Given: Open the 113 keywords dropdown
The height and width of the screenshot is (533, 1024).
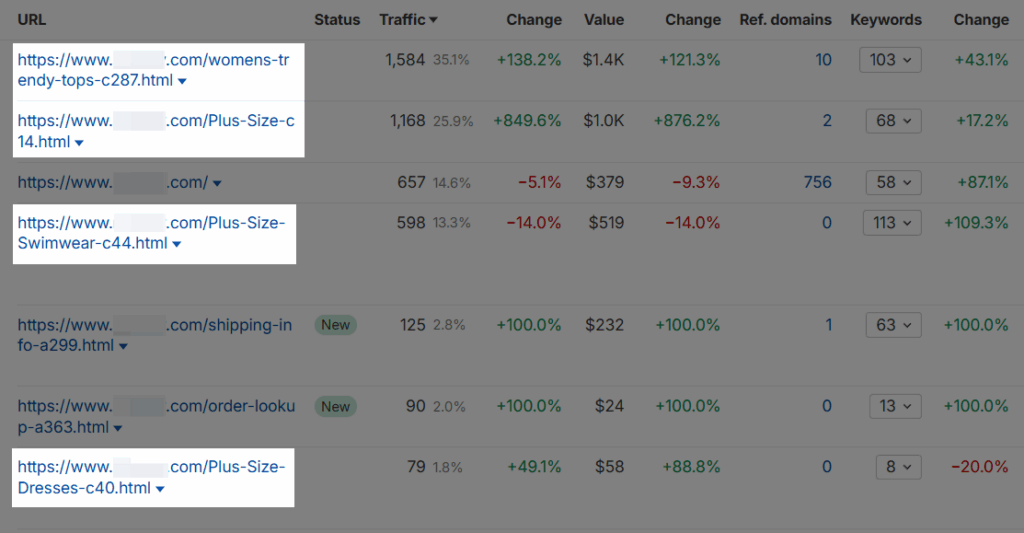Looking at the screenshot, I should click(x=890, y=223).
